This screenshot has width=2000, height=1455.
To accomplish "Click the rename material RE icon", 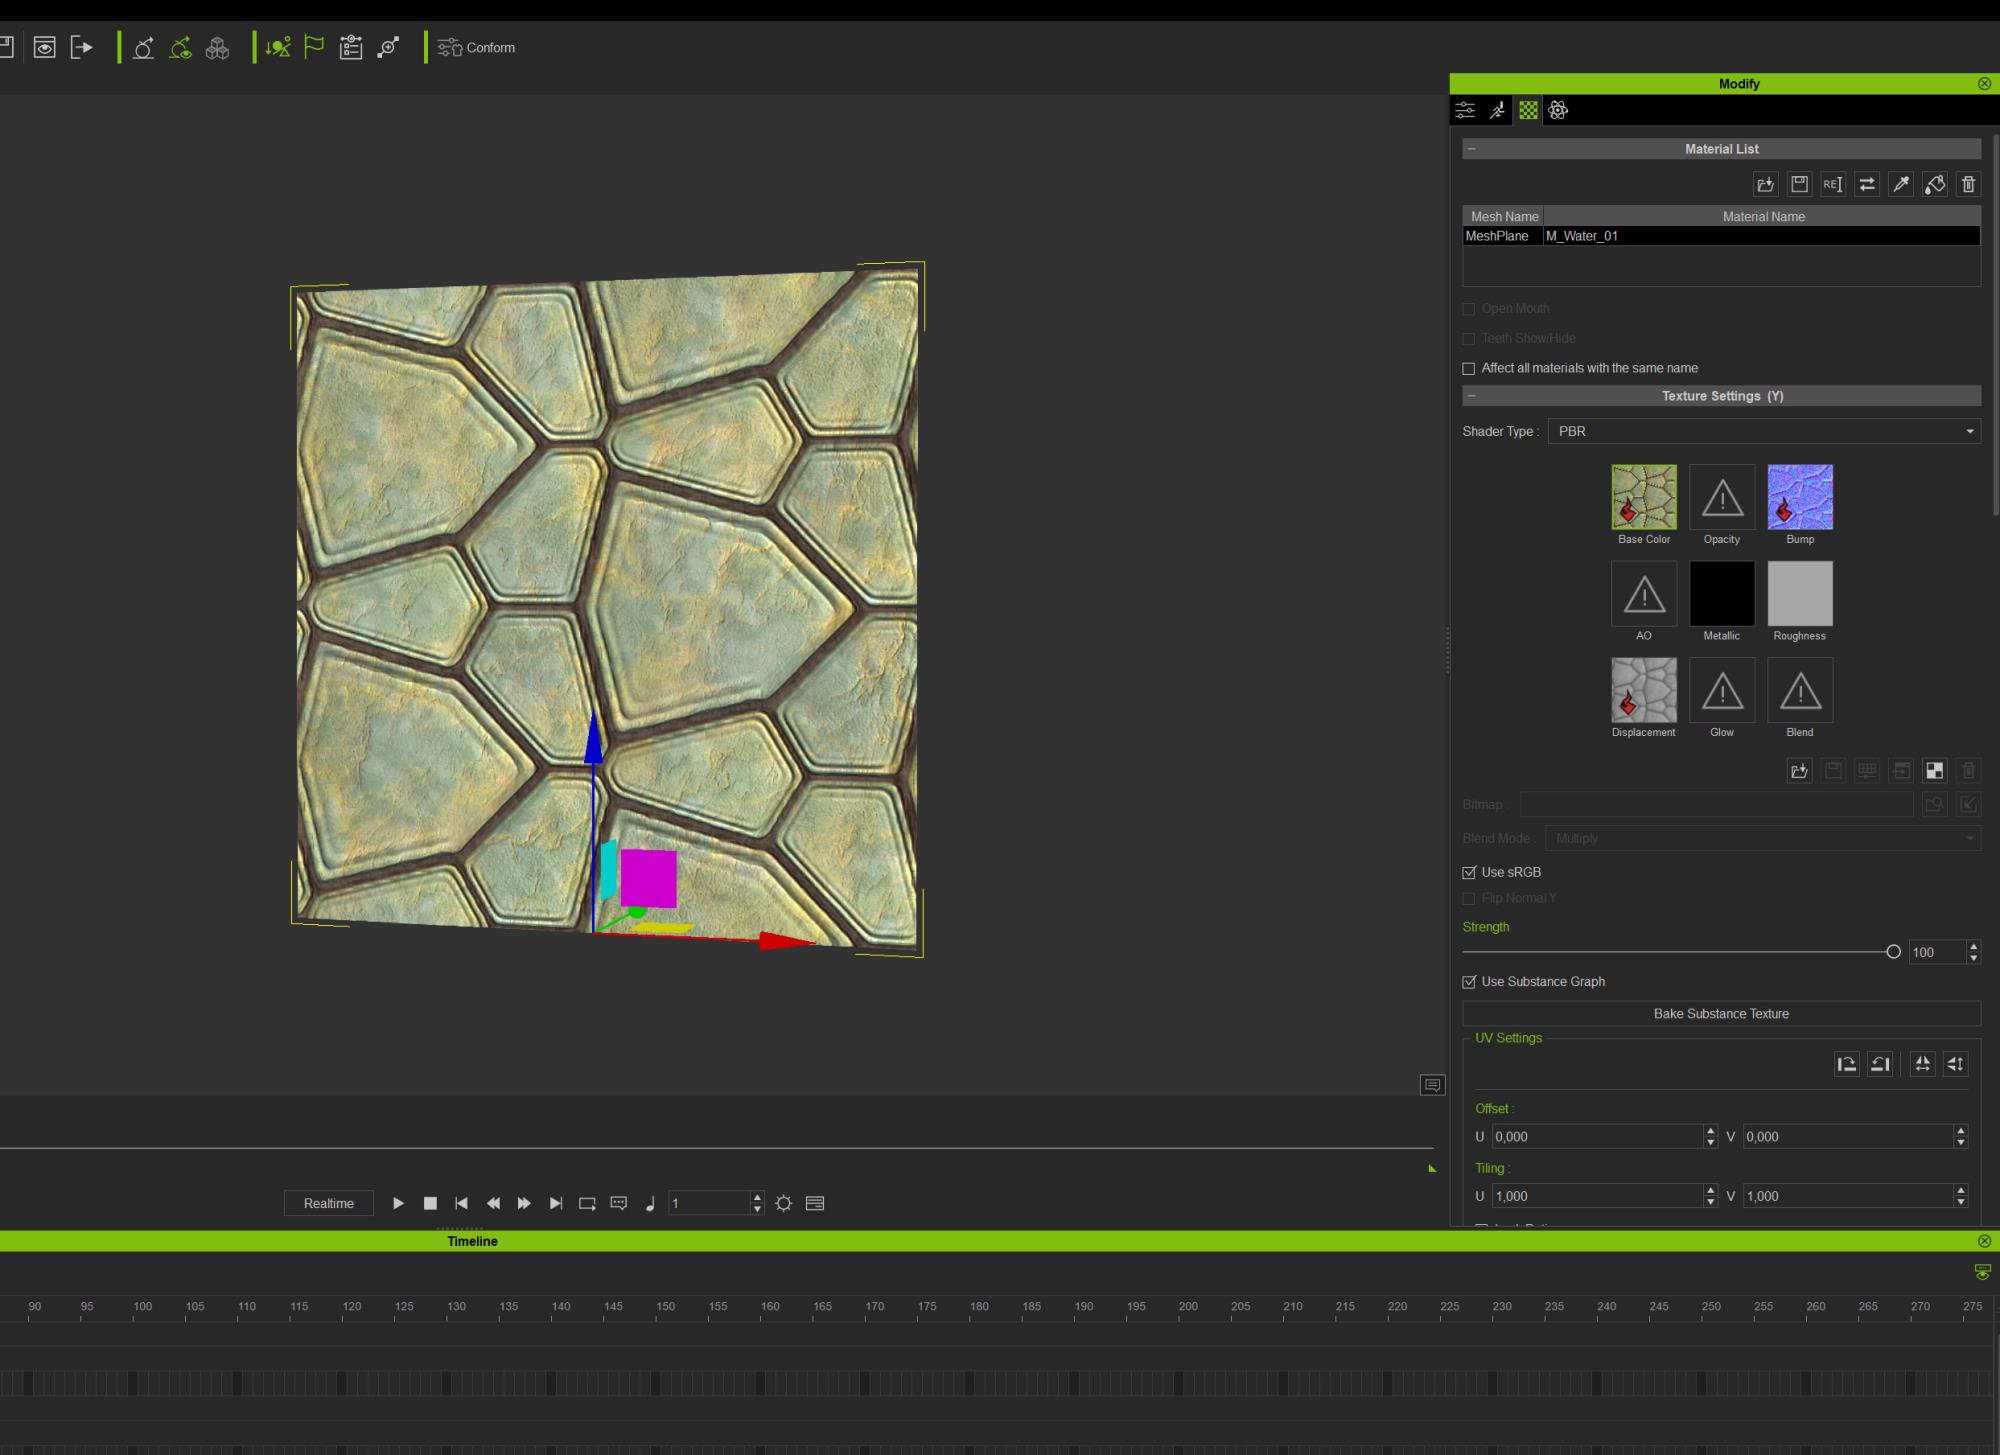I will pos(1833,184).
